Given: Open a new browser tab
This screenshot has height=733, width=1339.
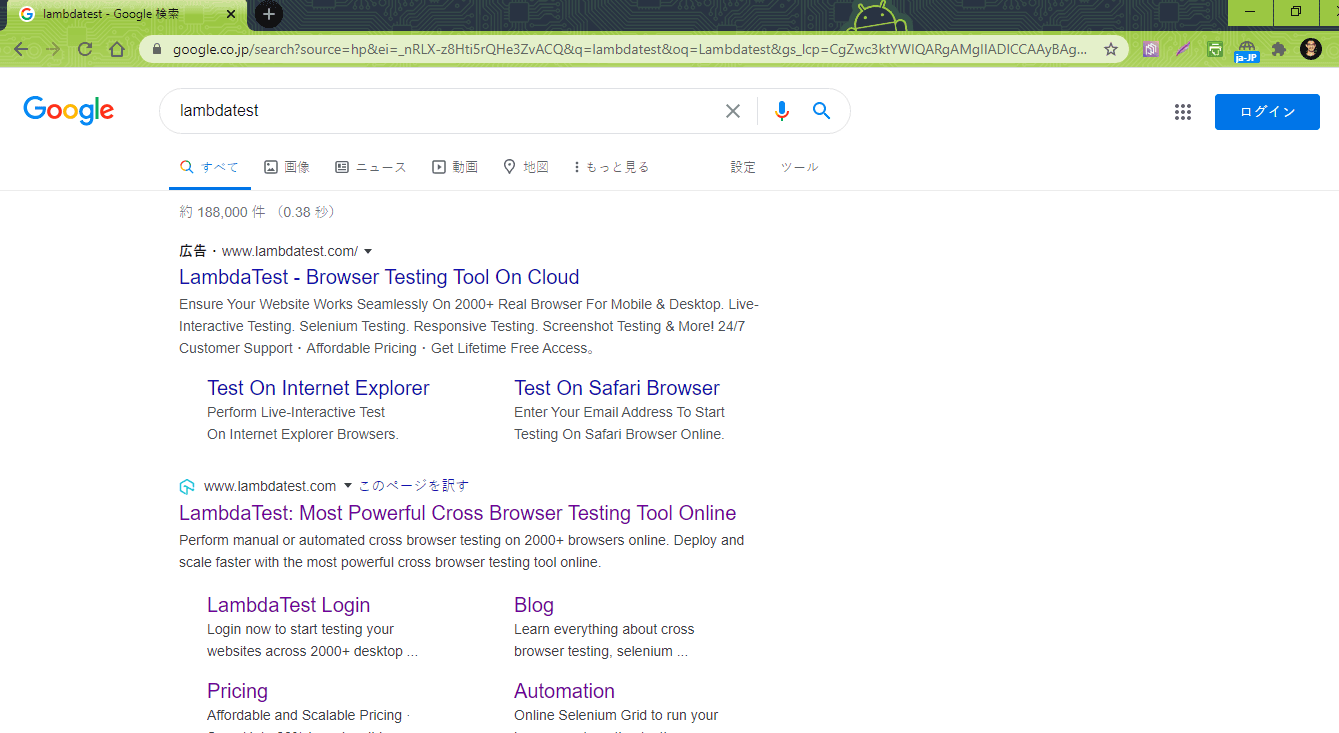Looking at the screenshot, I should click(x=269, y=14).
